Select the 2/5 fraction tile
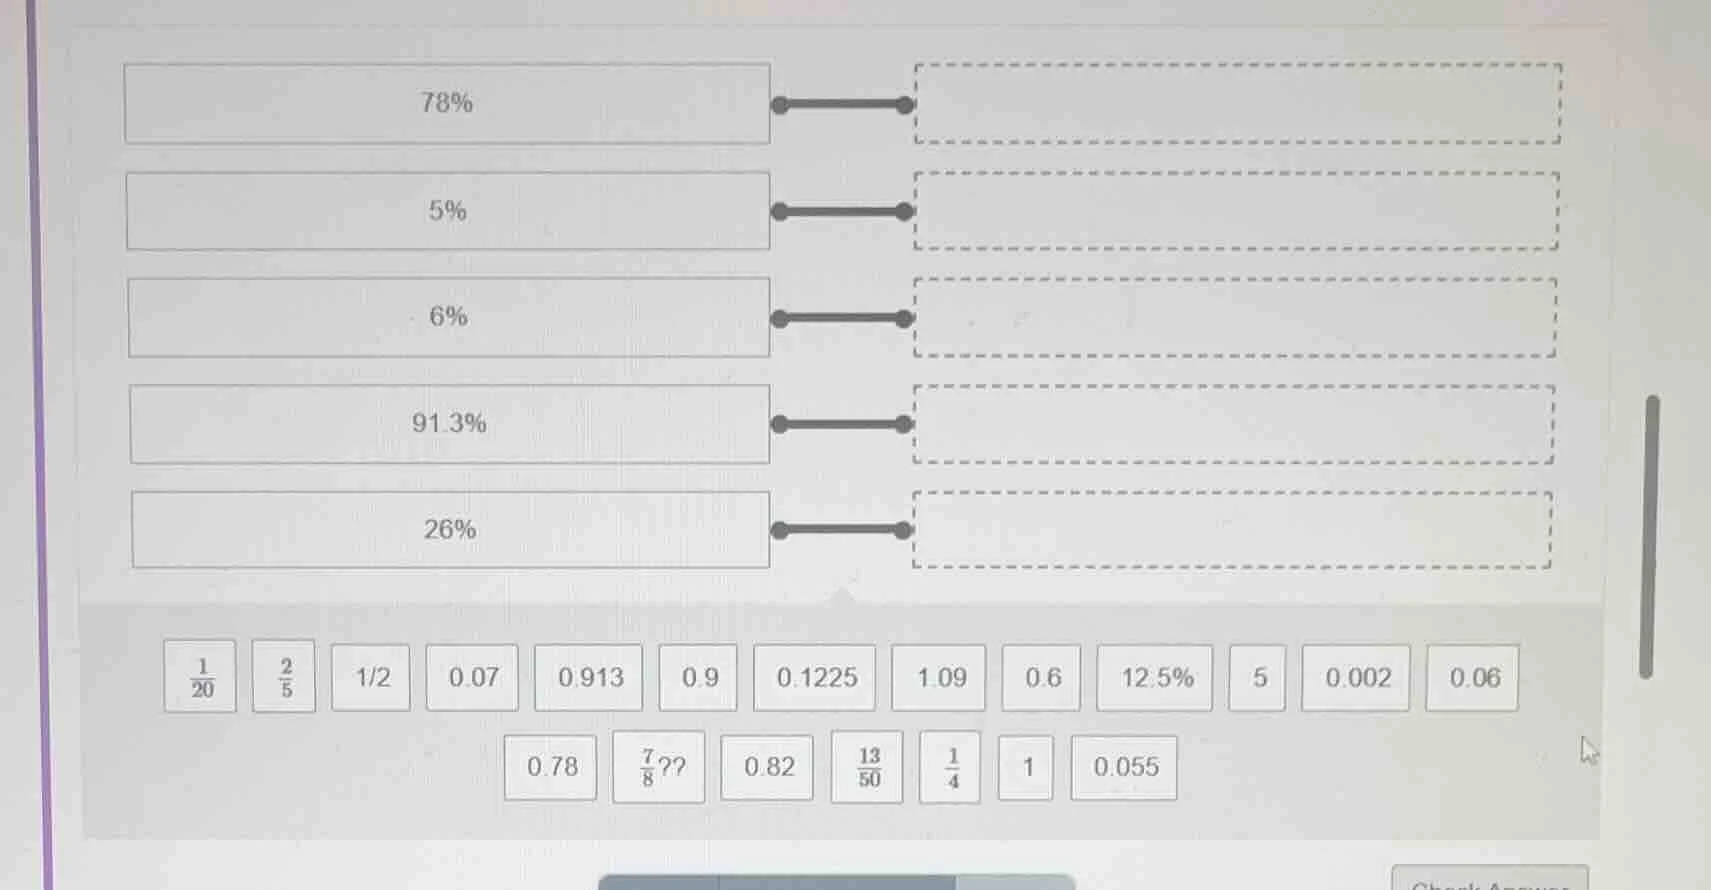The height and width of the screenshot is (890, 1711). point(284,677)
